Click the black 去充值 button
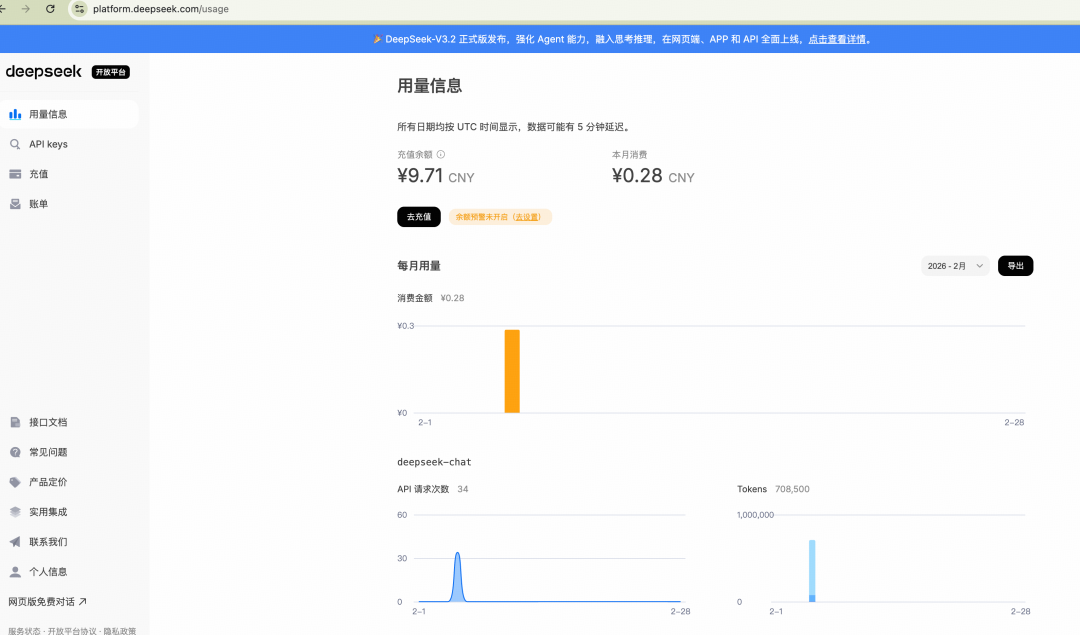 tap(419, 217)
